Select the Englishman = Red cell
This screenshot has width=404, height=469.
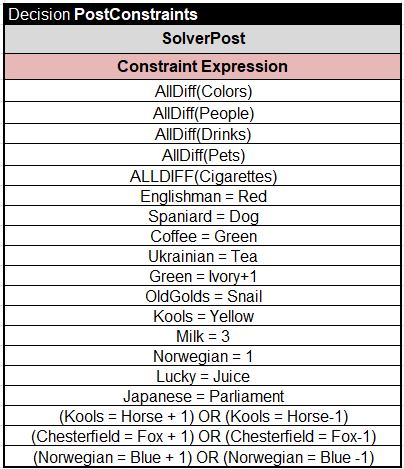(202, 196)
